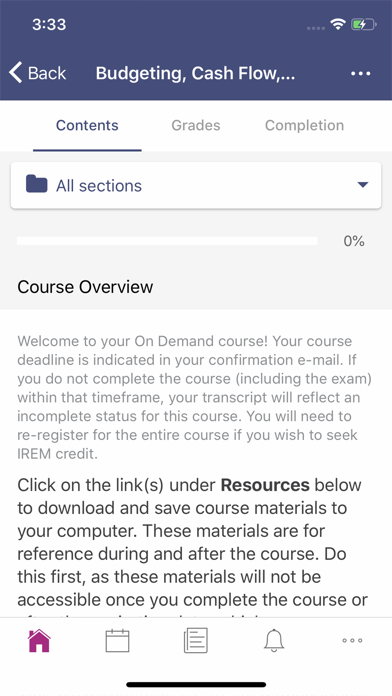Image resolution: width=392 pixels, height=696 pixels.
Task: Switch to the Grades tab
Action: 196,126
